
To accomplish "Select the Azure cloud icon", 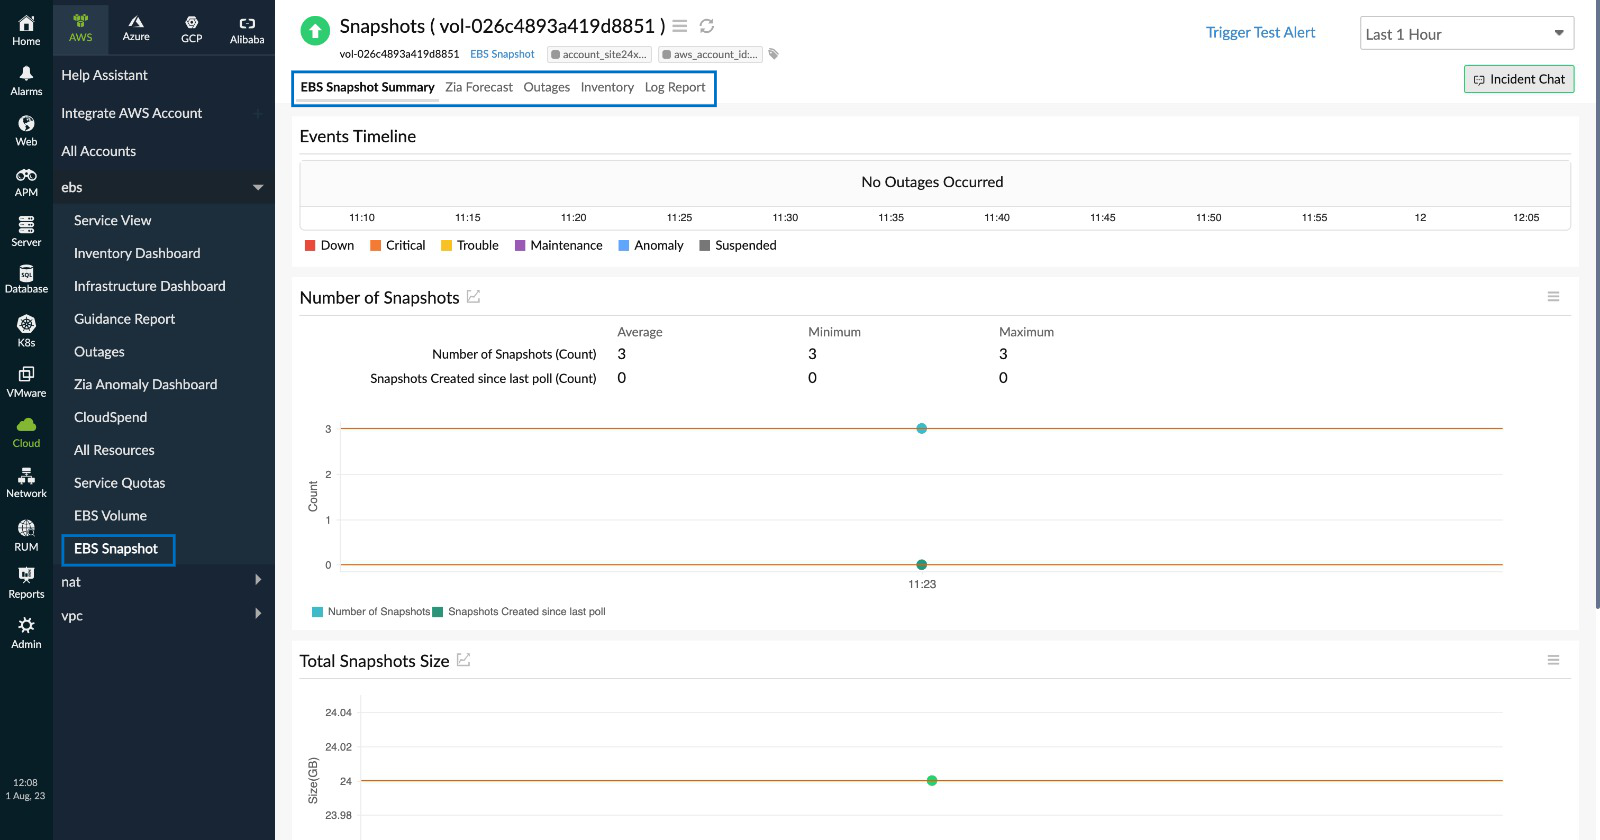I will coord(136,28).
